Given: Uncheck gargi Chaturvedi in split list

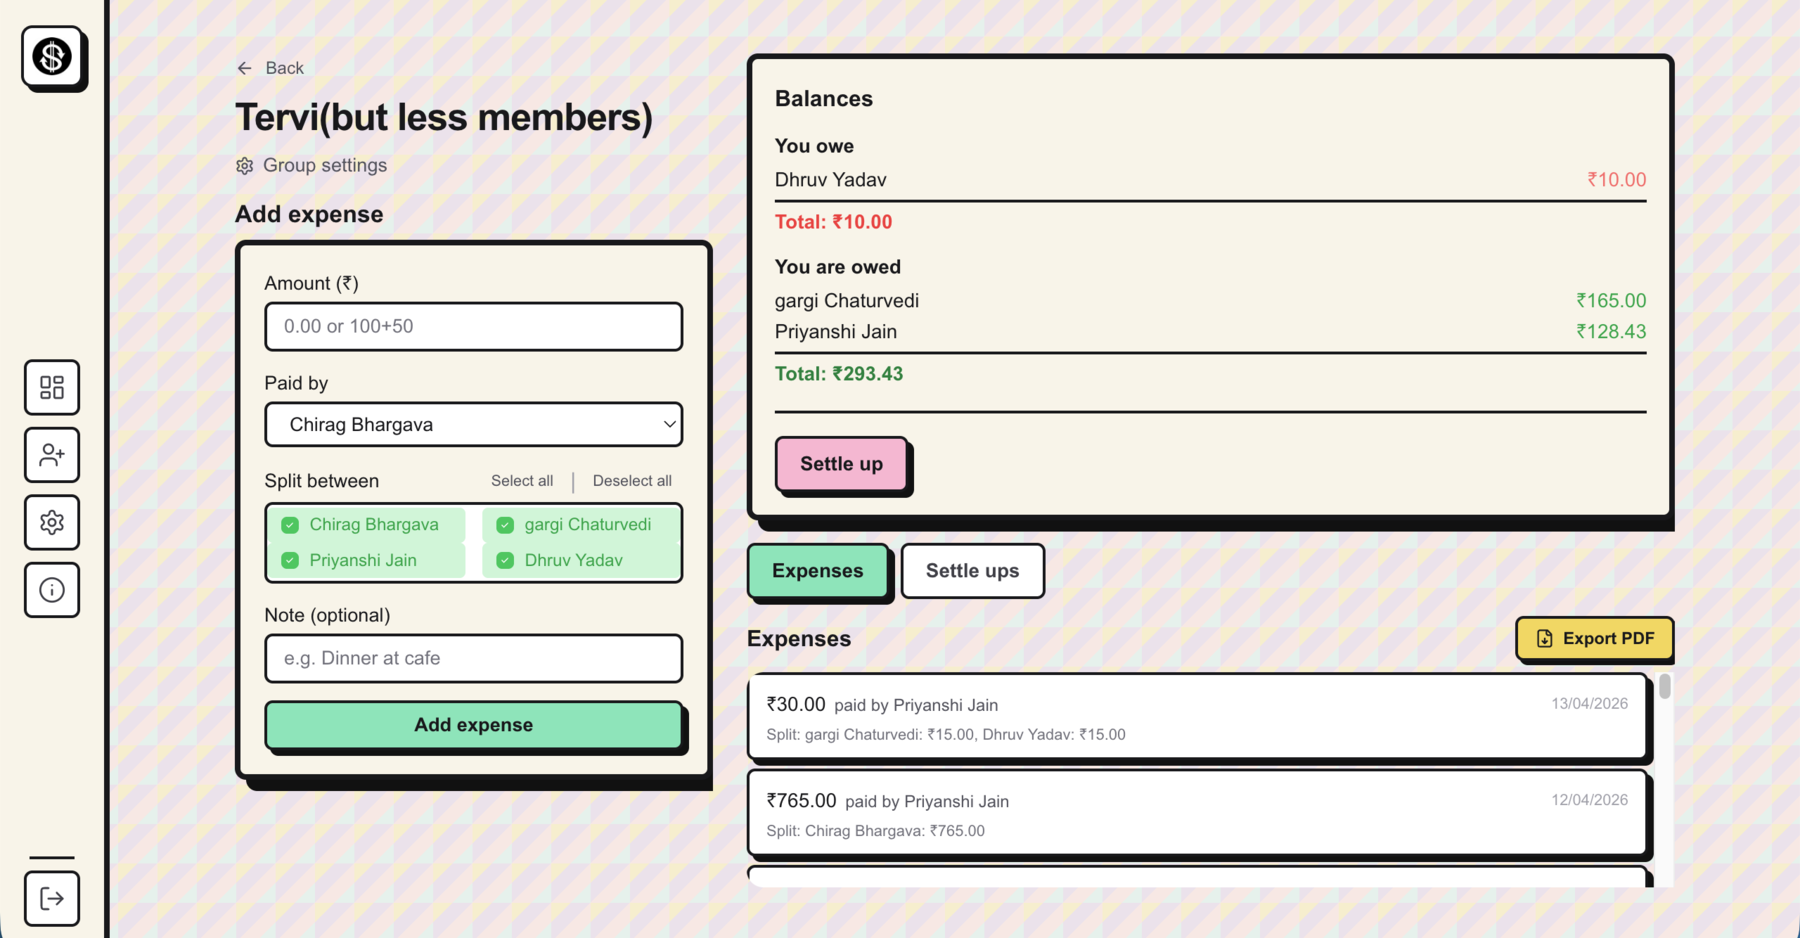Looking at the screenshot, I should [505, 525].
